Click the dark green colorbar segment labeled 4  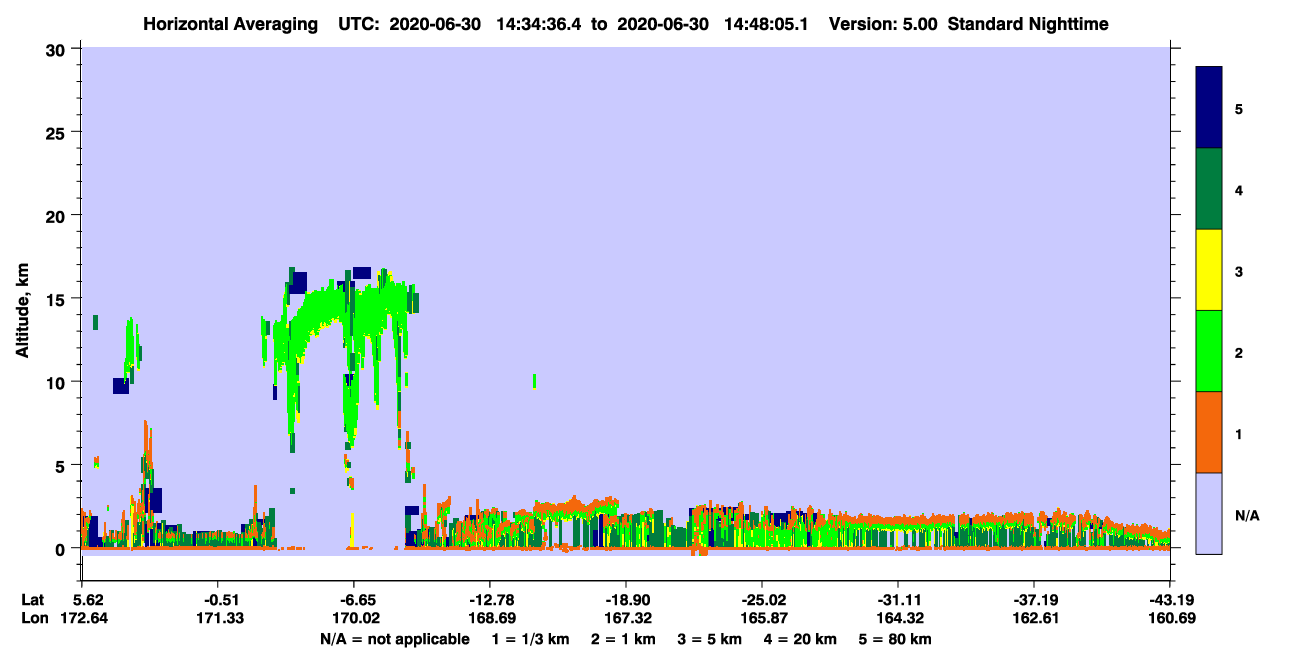coord(1209,189)
